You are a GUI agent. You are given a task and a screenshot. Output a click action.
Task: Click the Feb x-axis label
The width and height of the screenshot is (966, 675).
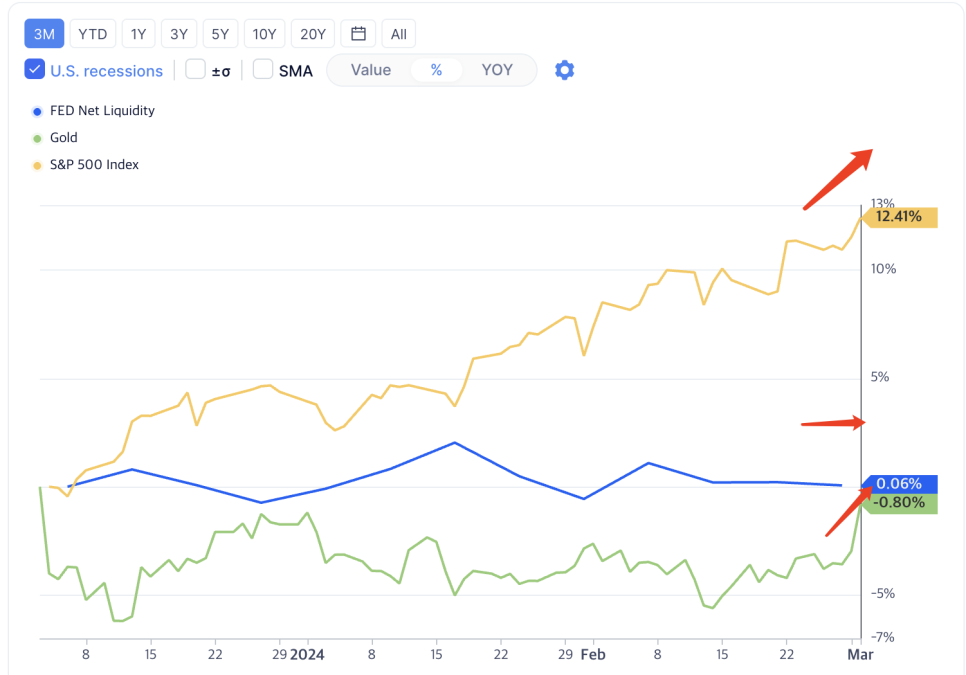coord(593,655)
